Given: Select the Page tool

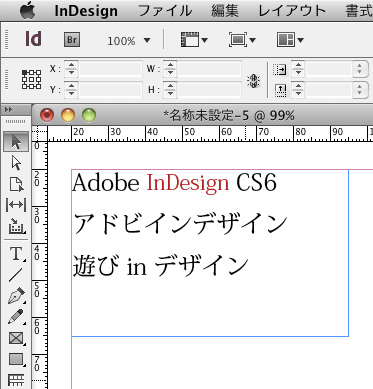Looking at the screenshot, I should [16, 184].
